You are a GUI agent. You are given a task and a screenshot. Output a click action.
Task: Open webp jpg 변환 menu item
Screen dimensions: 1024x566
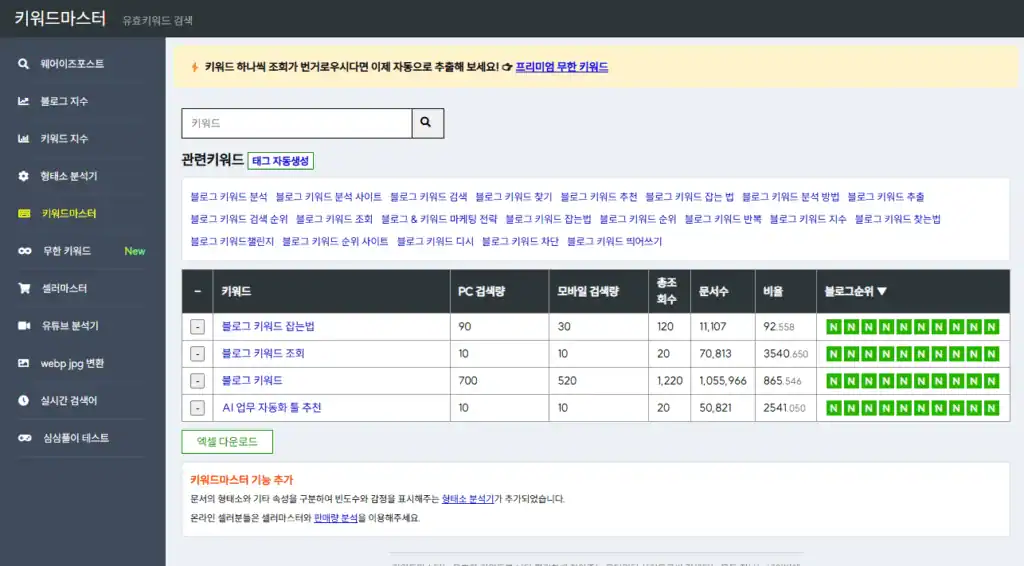click(72, 363)
